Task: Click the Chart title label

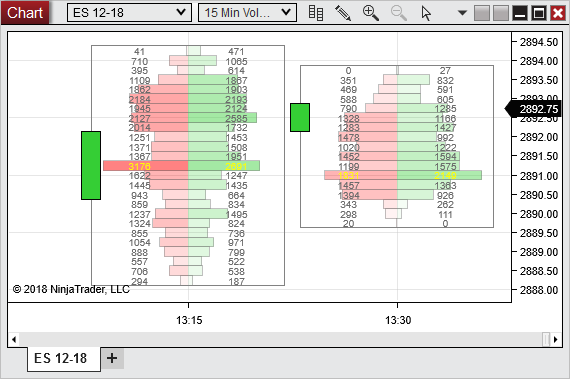Action: pos(25,13)
